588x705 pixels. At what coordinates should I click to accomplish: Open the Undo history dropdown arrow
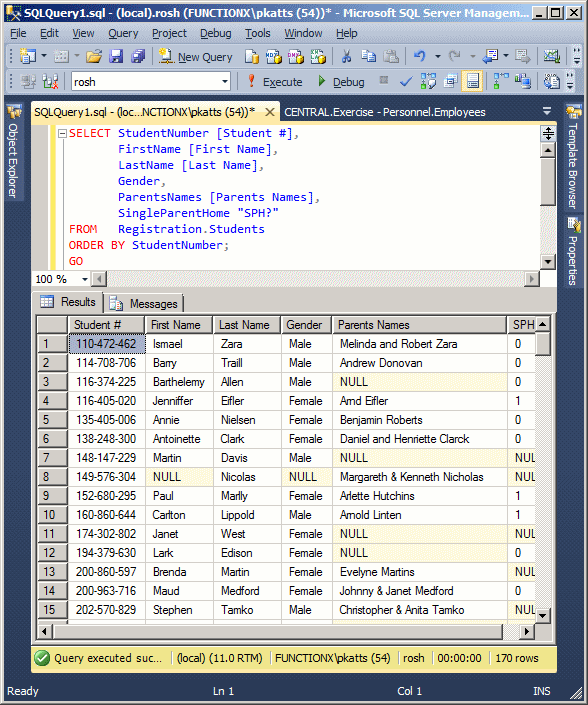point(437,57)
